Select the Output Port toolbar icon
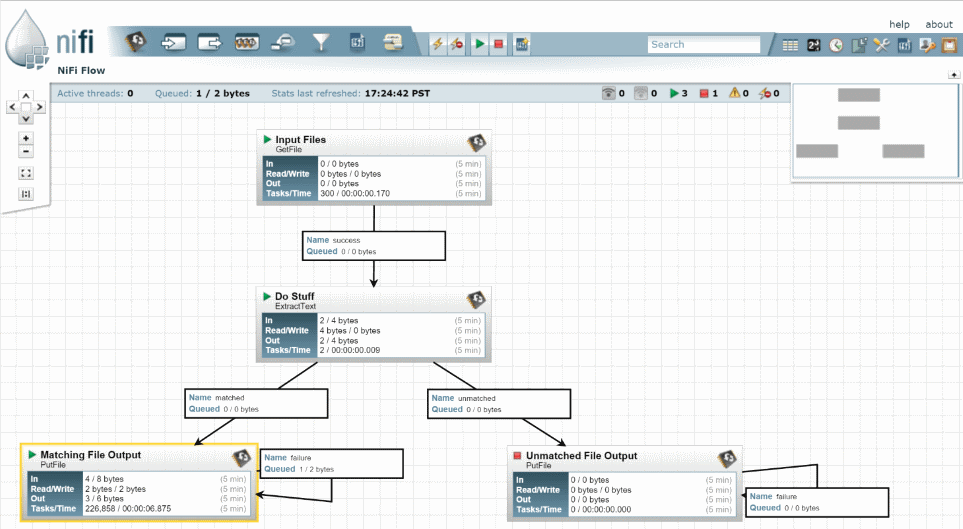963x529 pixels. tap(209, 42)
